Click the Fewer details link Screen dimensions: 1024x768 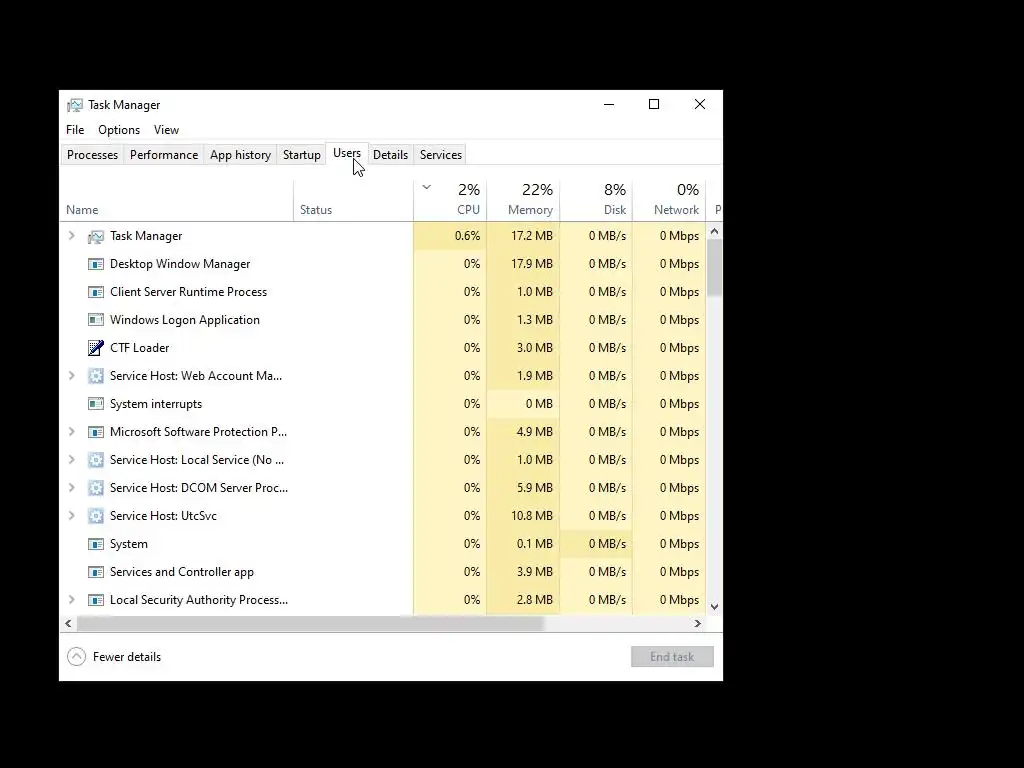coord(127,657)
